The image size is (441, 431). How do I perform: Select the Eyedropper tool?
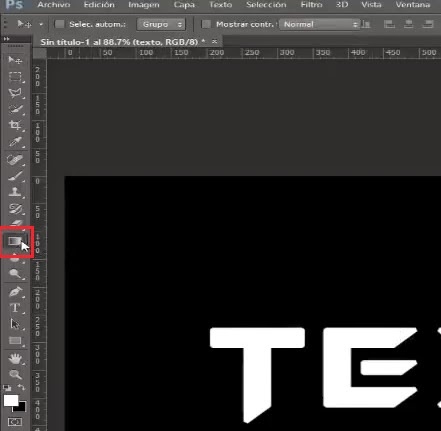(x=15, y=142)
